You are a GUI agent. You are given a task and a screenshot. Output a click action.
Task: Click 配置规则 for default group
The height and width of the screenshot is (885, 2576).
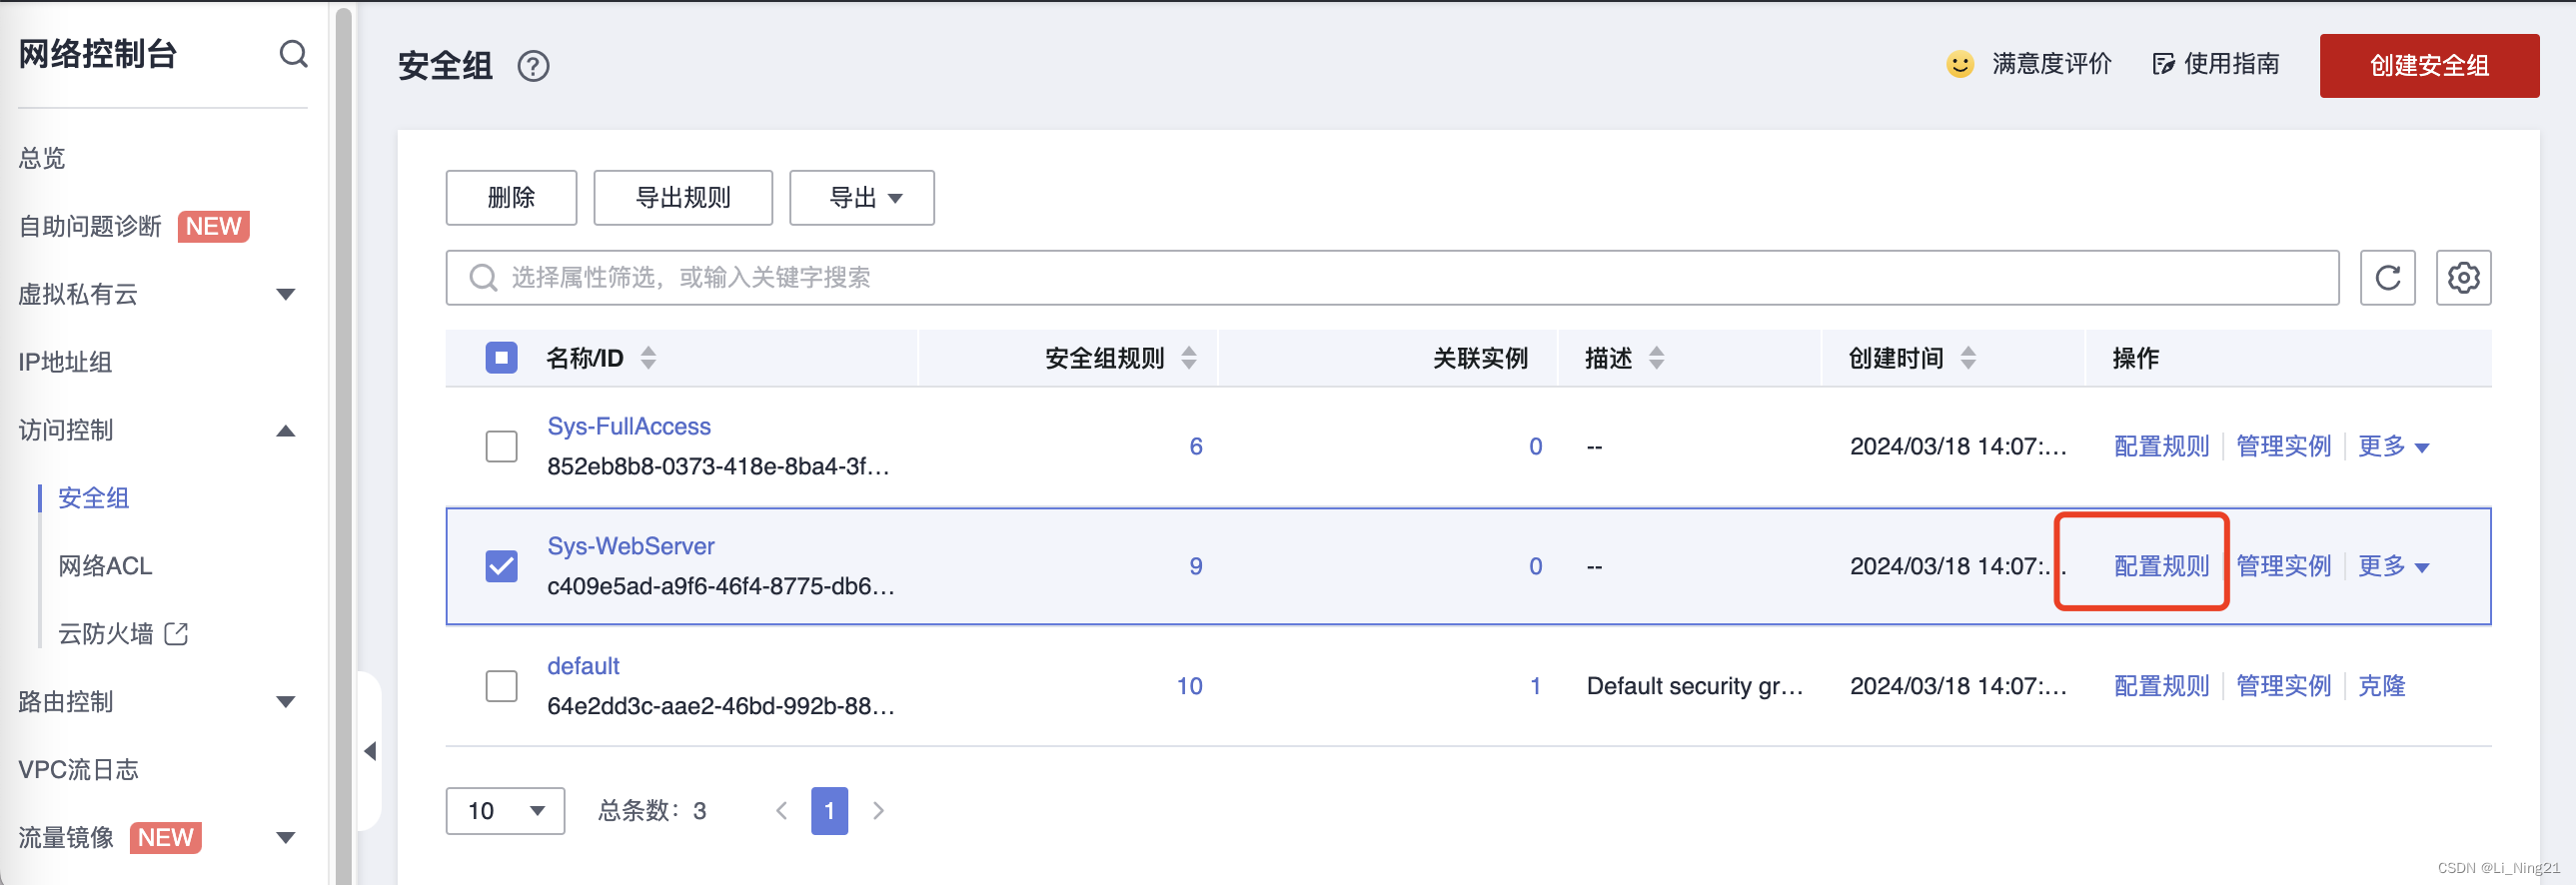(x=2161, y=686)
